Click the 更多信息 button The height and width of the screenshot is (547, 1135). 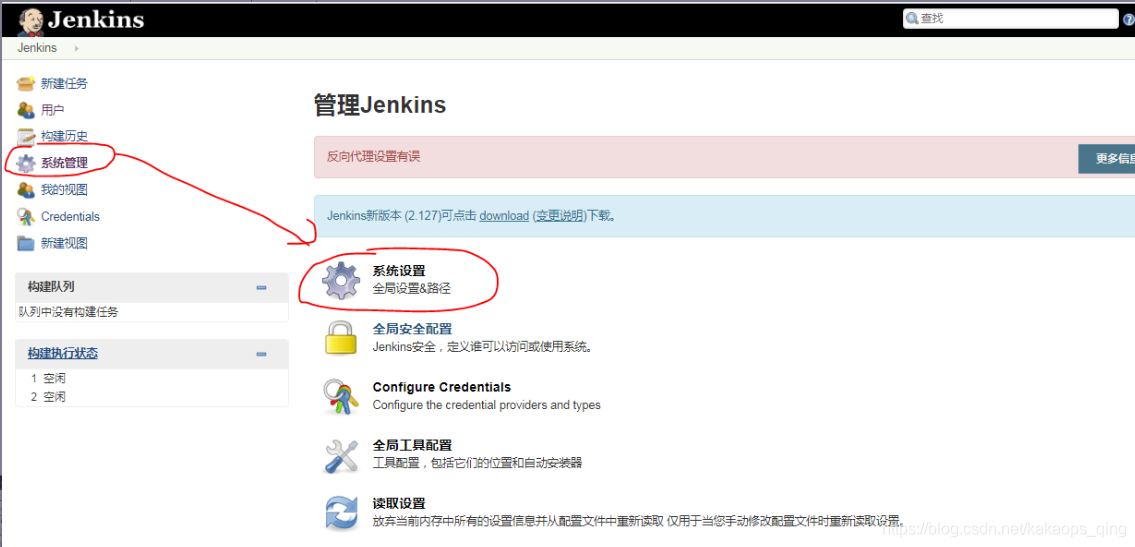[1106, 158]
